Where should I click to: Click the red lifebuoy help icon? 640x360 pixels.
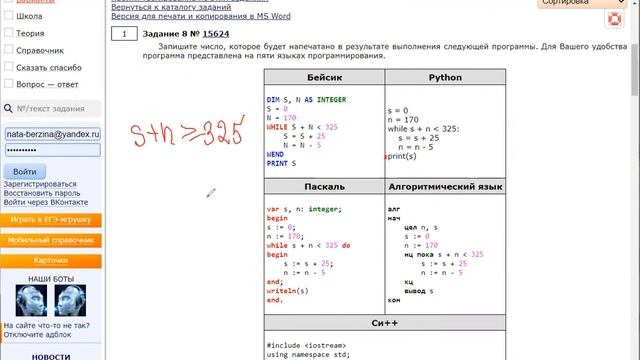(614, 19)
